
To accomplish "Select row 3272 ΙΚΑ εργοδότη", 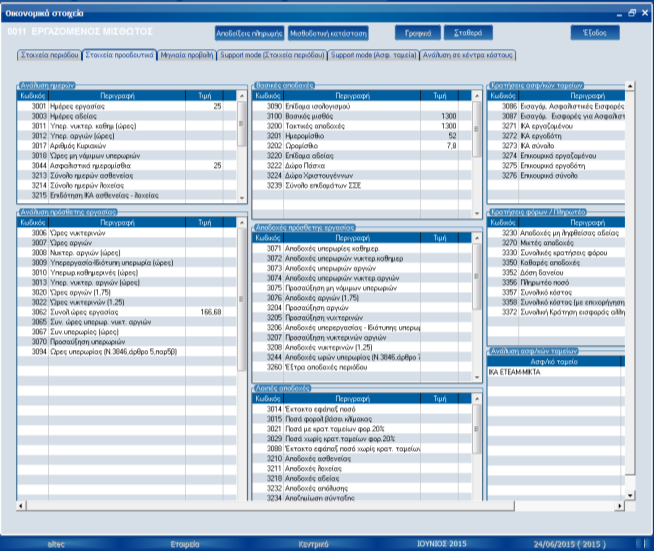I will click(556, 136).
